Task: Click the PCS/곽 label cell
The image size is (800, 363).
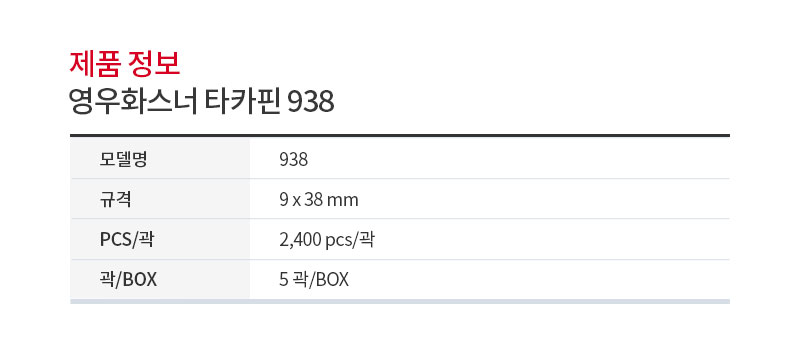Action: coord(160,239)
